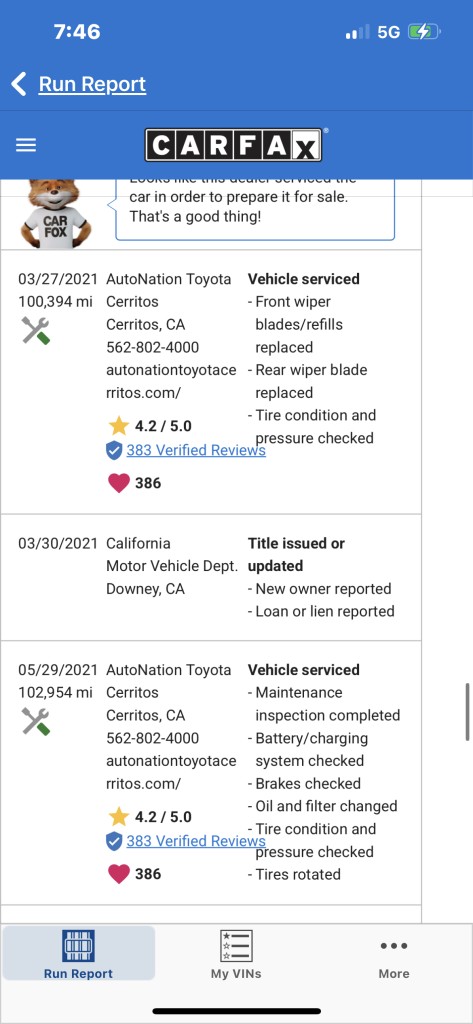Tap the back chevron arrow
Image resolution: width=473 pixels, height=1024 pixels.
(x=19, y=84)
